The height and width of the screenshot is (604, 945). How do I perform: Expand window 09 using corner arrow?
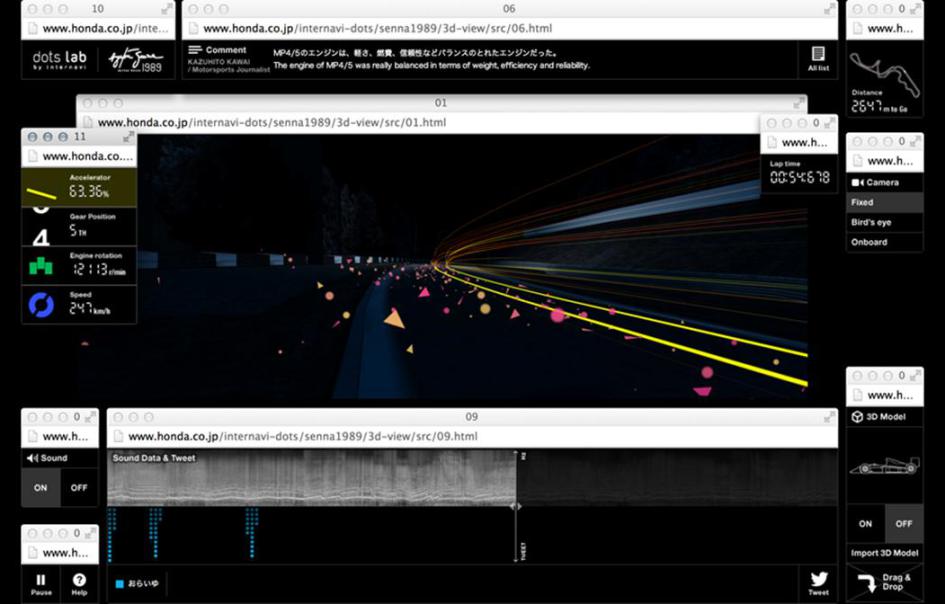[829, 417]
